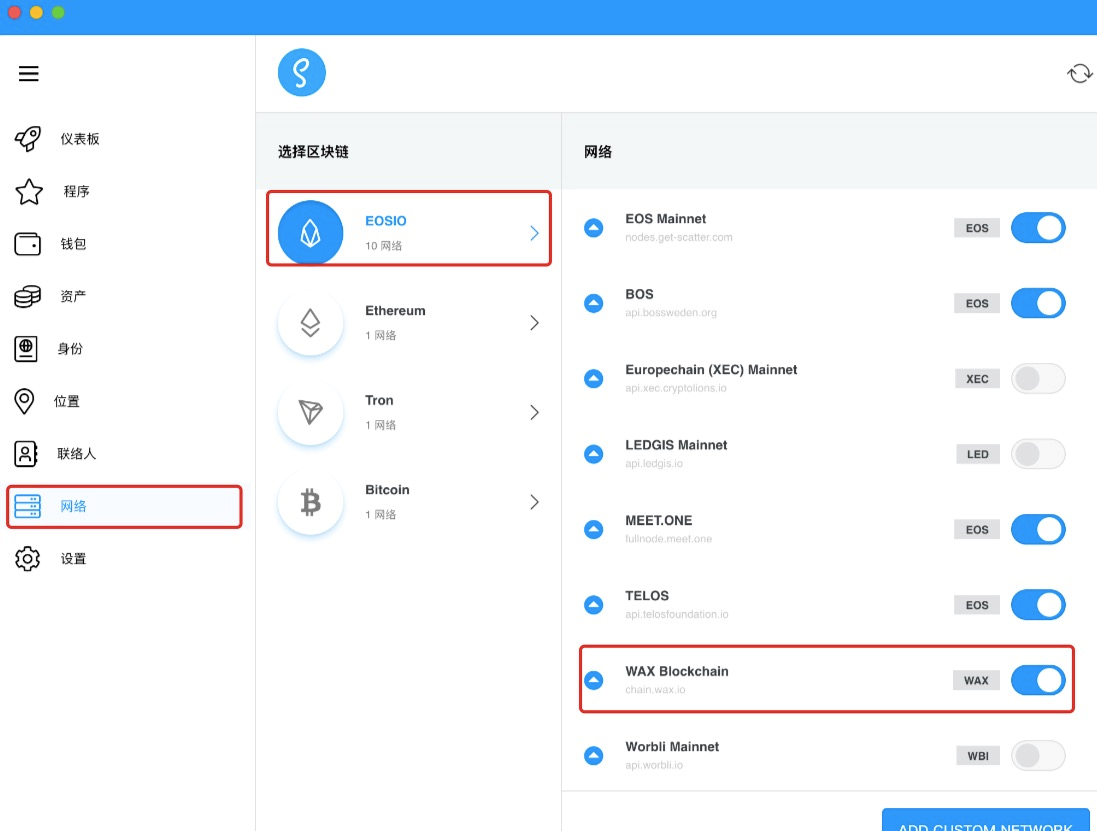Open 资产 in the sidebar

pos(73,297)
